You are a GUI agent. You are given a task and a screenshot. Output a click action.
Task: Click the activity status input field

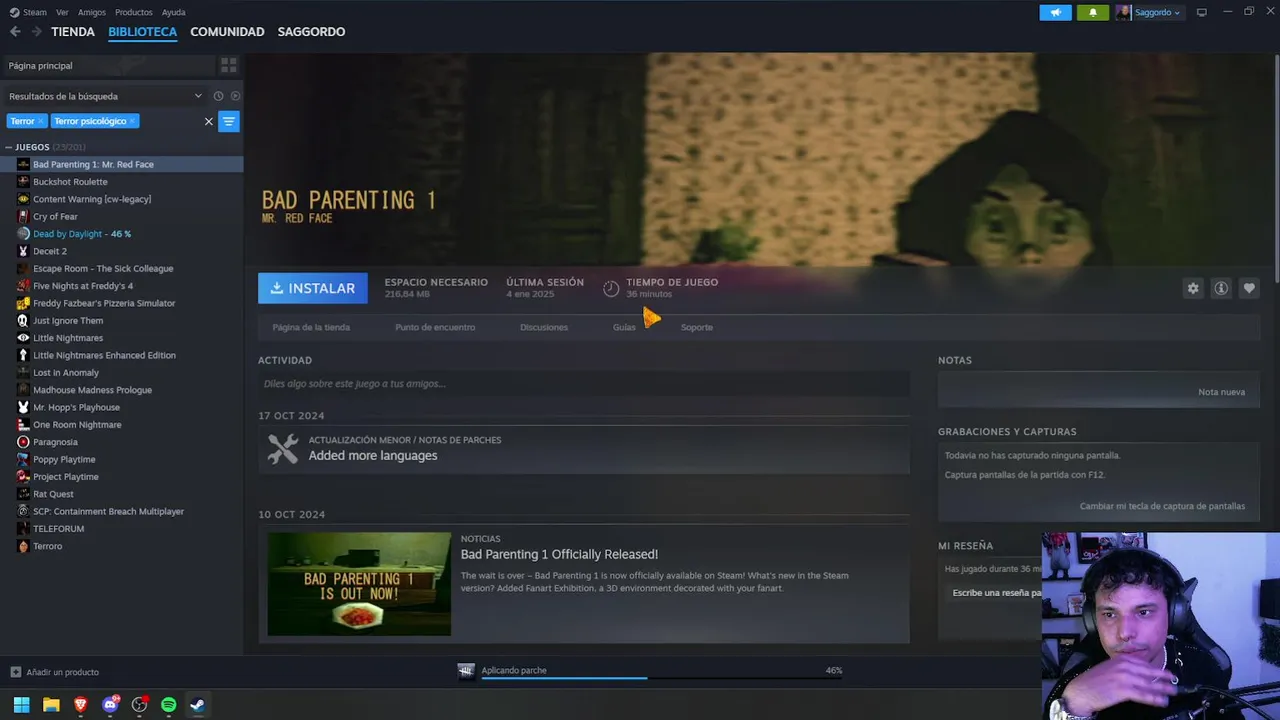(x=584, y=383)
